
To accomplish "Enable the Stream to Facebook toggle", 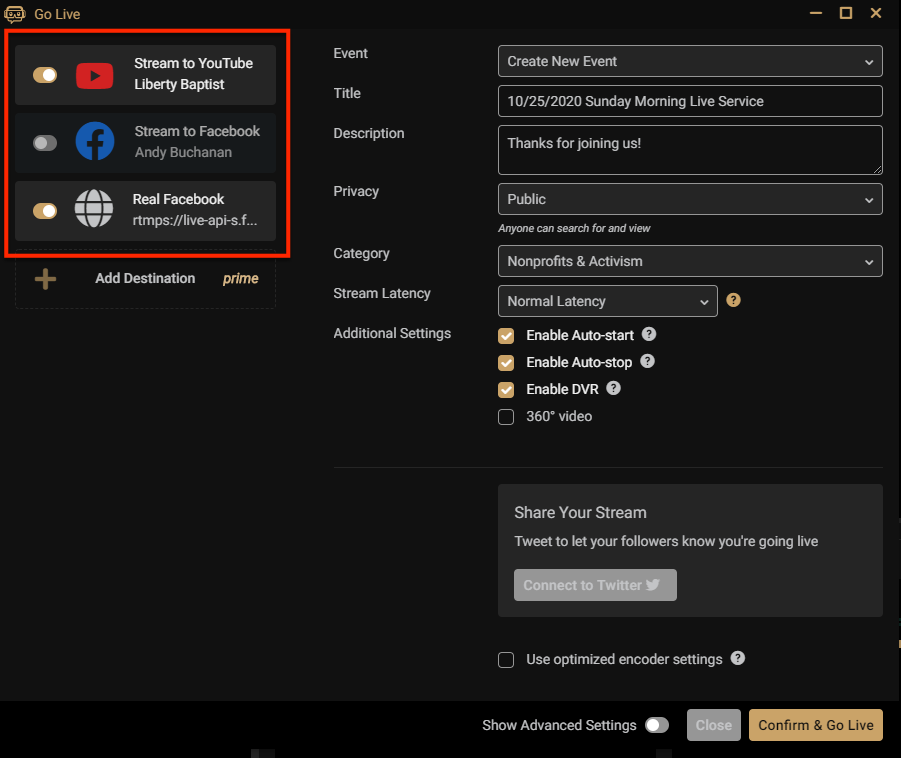I will [x=45, y=143].
